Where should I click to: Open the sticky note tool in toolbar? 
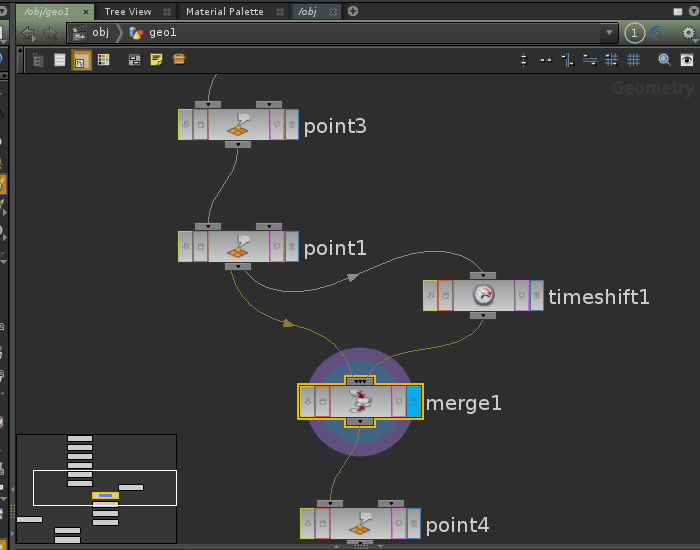click(156, 60)
